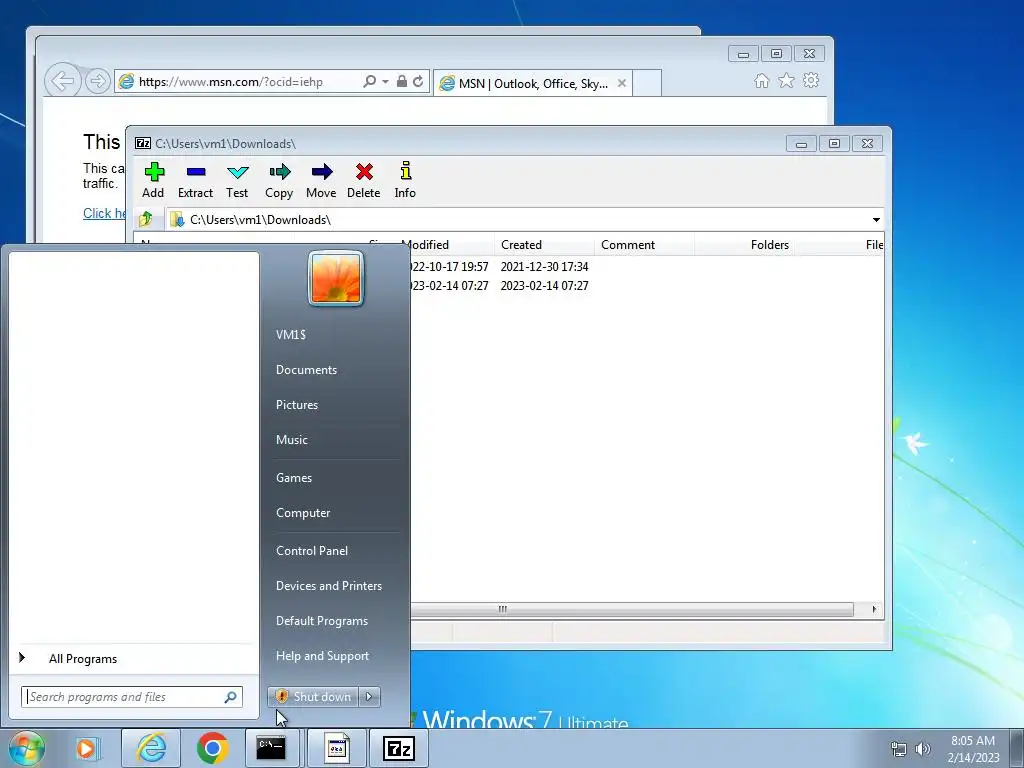The width and height of the screenshot is (1024, 768).
Task: Switch to Internet Explorer on taskbar
Action: pyautogui.click(x=151, y=748)
